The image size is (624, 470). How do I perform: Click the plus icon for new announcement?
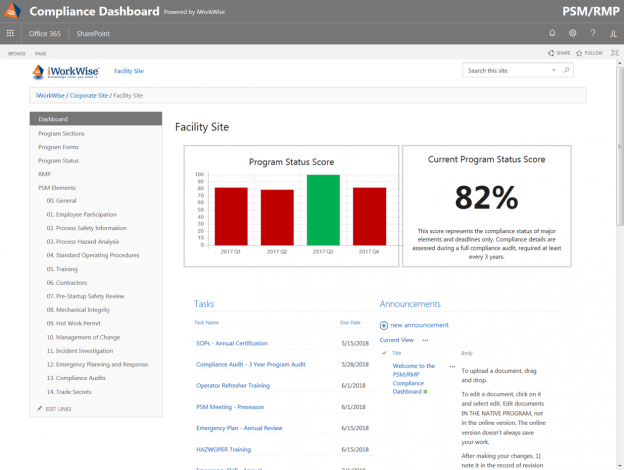click(x=384, y=325)
